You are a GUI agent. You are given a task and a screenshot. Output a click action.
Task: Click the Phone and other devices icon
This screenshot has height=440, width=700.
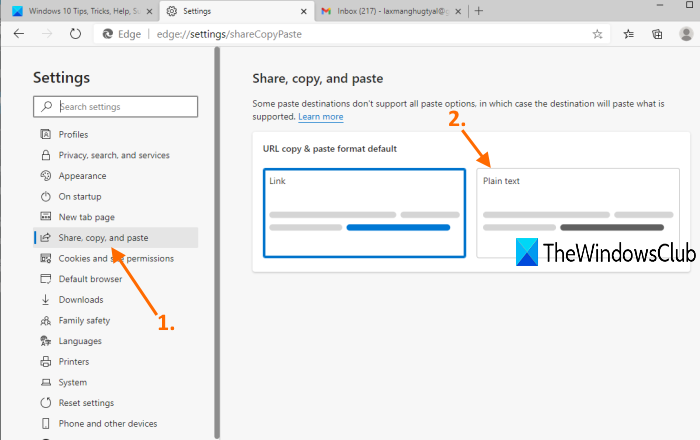coord(46,423)
